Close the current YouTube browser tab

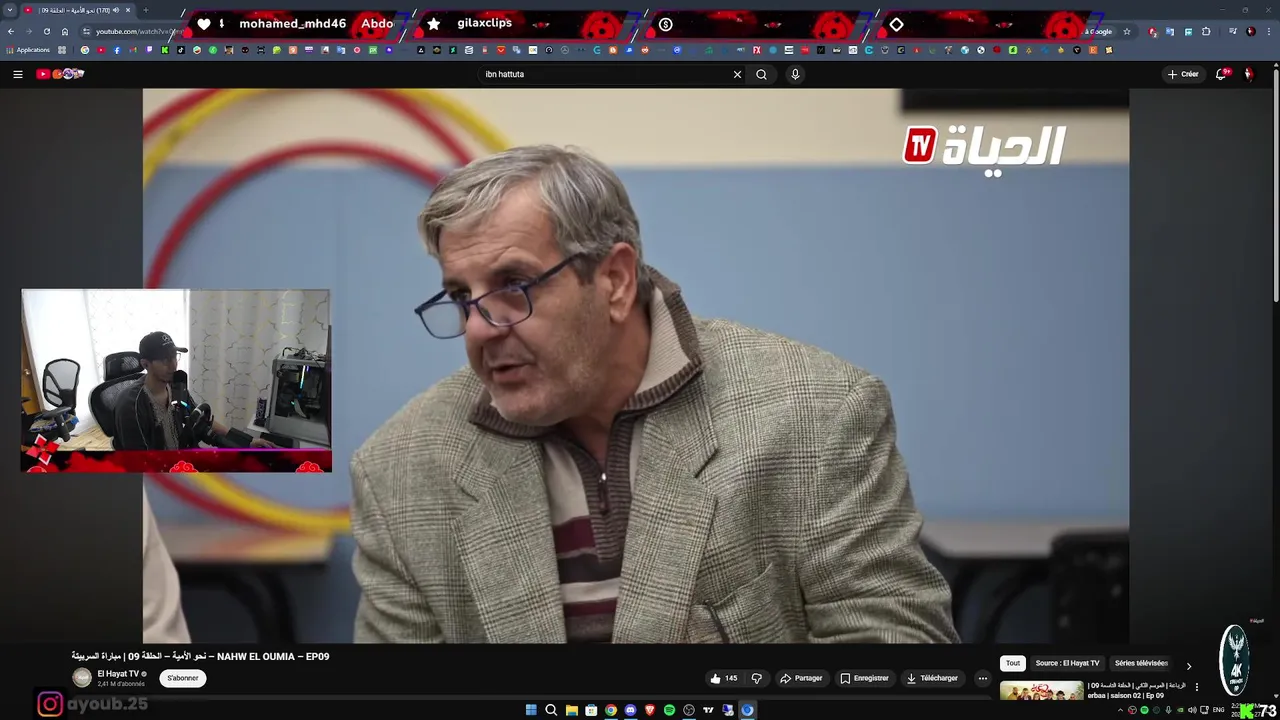(128, 10)
